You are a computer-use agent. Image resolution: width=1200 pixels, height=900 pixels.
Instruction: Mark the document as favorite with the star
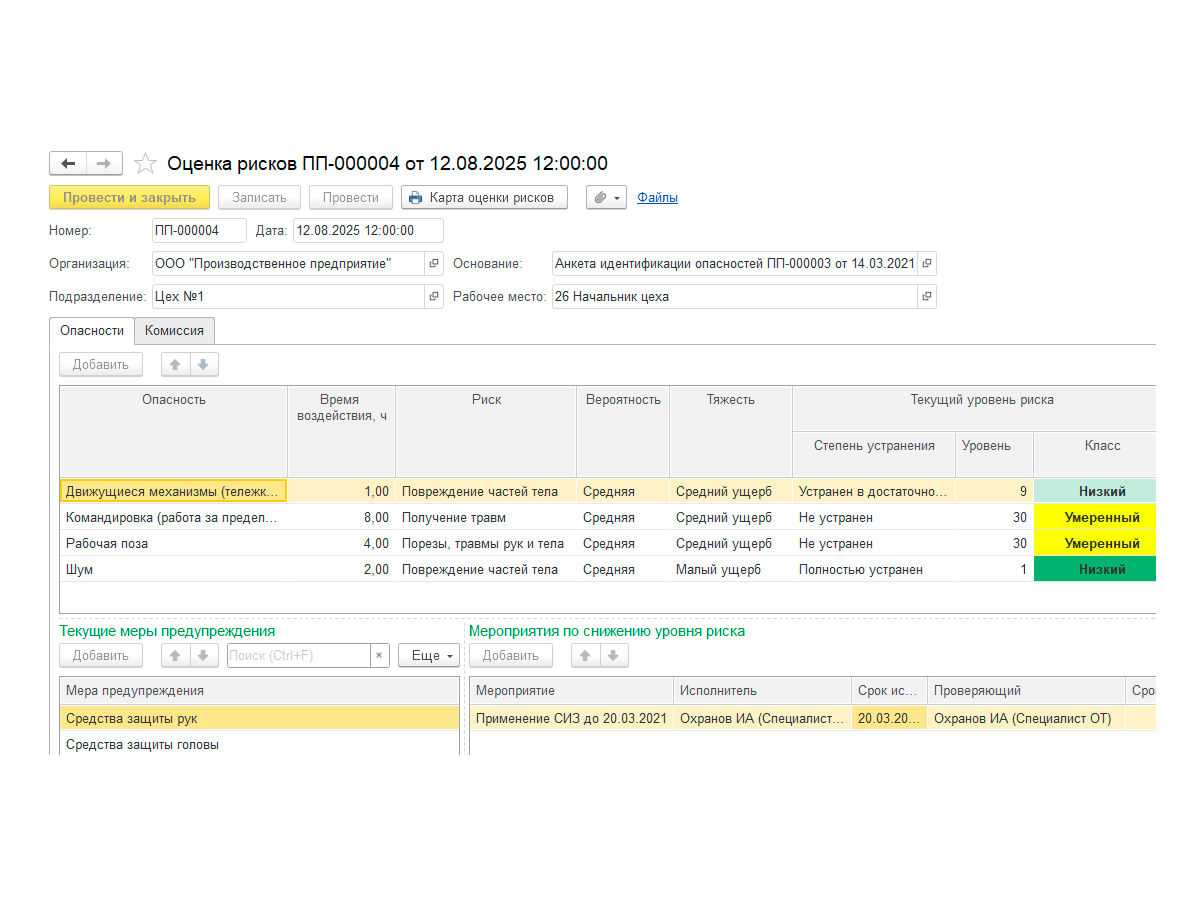pyautogui.click(x=145, y=163)
